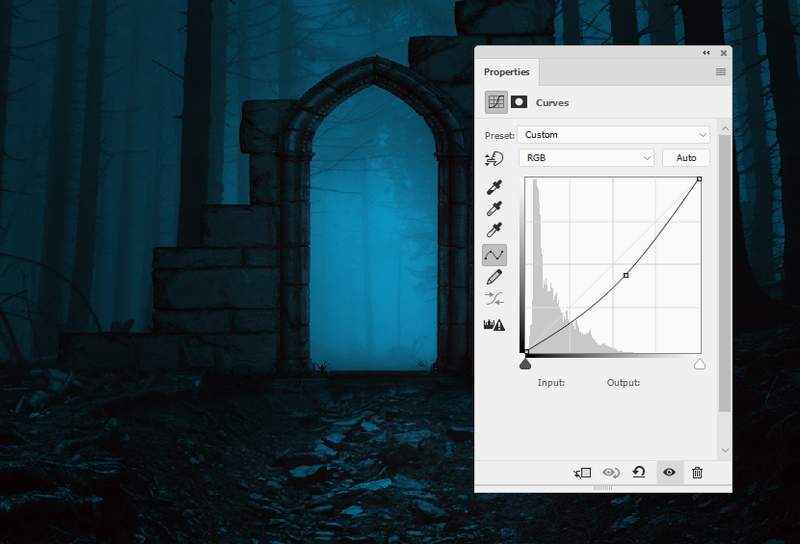Toggle Curves layer visibility eye
Viewport: 800px width, 544px height.
tap(669, 473)
